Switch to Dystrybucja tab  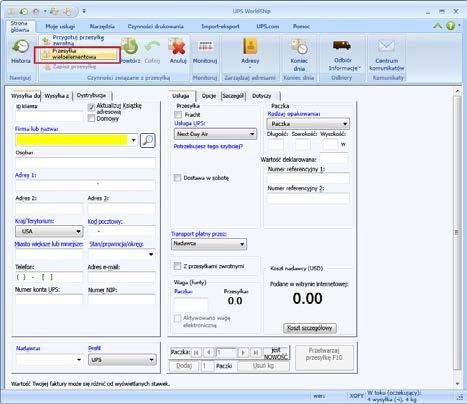pos(91,96)
